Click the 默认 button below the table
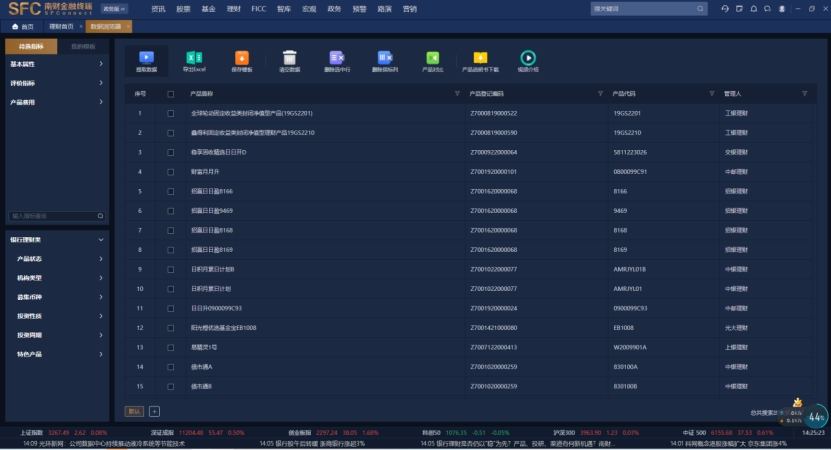Screen dimensions: 831x450 [x=134, y=411]
